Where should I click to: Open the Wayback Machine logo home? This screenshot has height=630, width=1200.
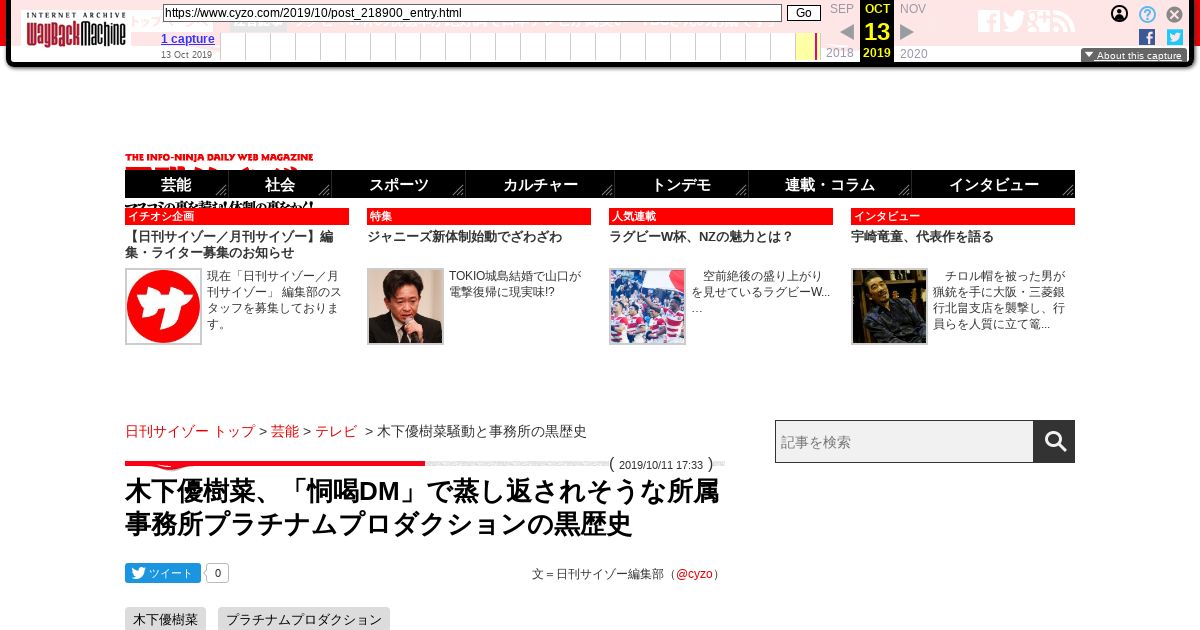point(76,29)
